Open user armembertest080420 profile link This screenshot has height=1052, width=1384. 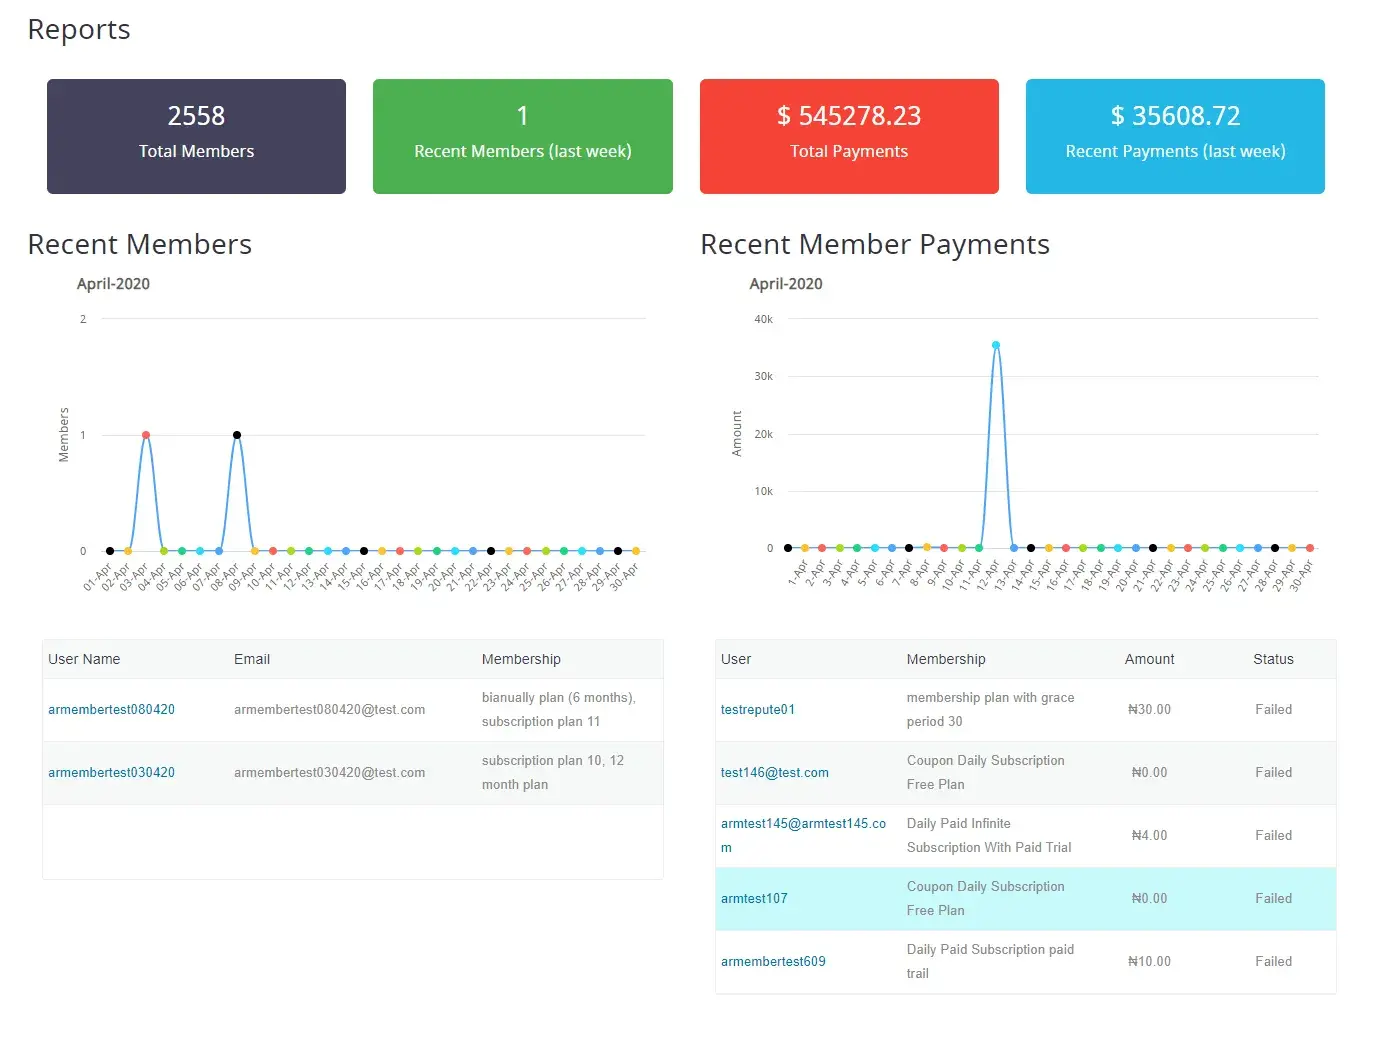click(111, 710)
